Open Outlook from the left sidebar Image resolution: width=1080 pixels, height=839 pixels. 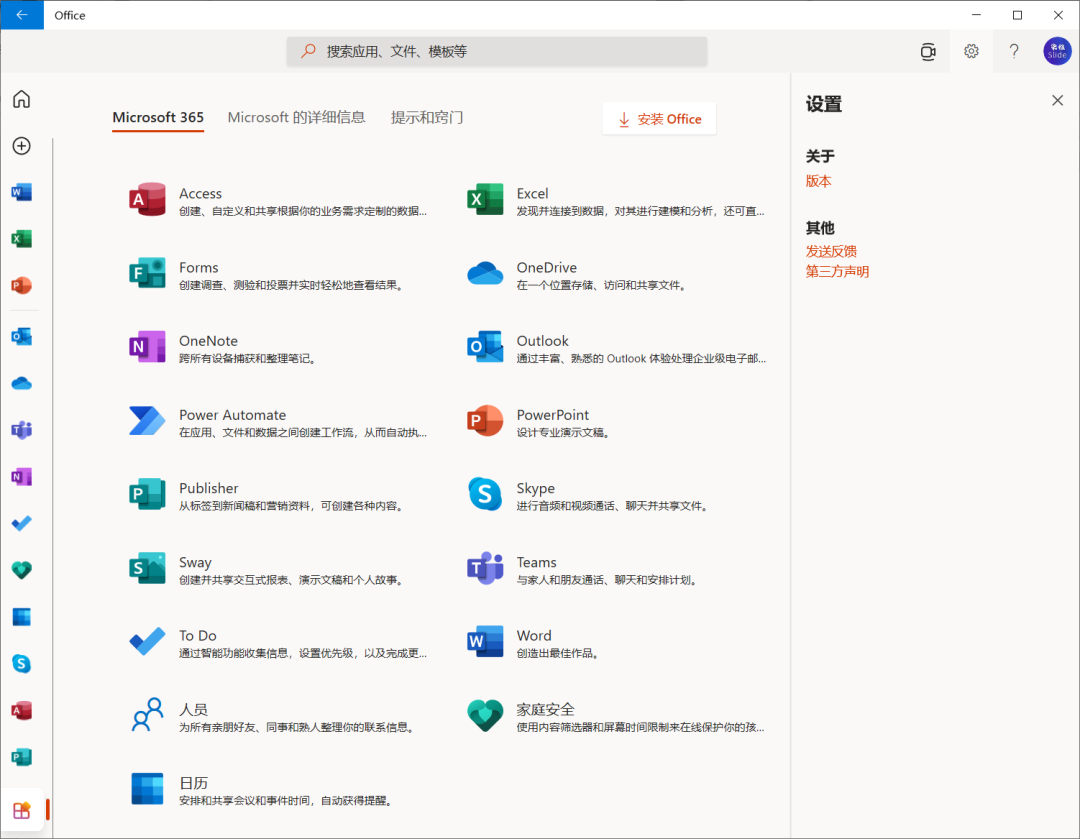click(x=21, y=337)
